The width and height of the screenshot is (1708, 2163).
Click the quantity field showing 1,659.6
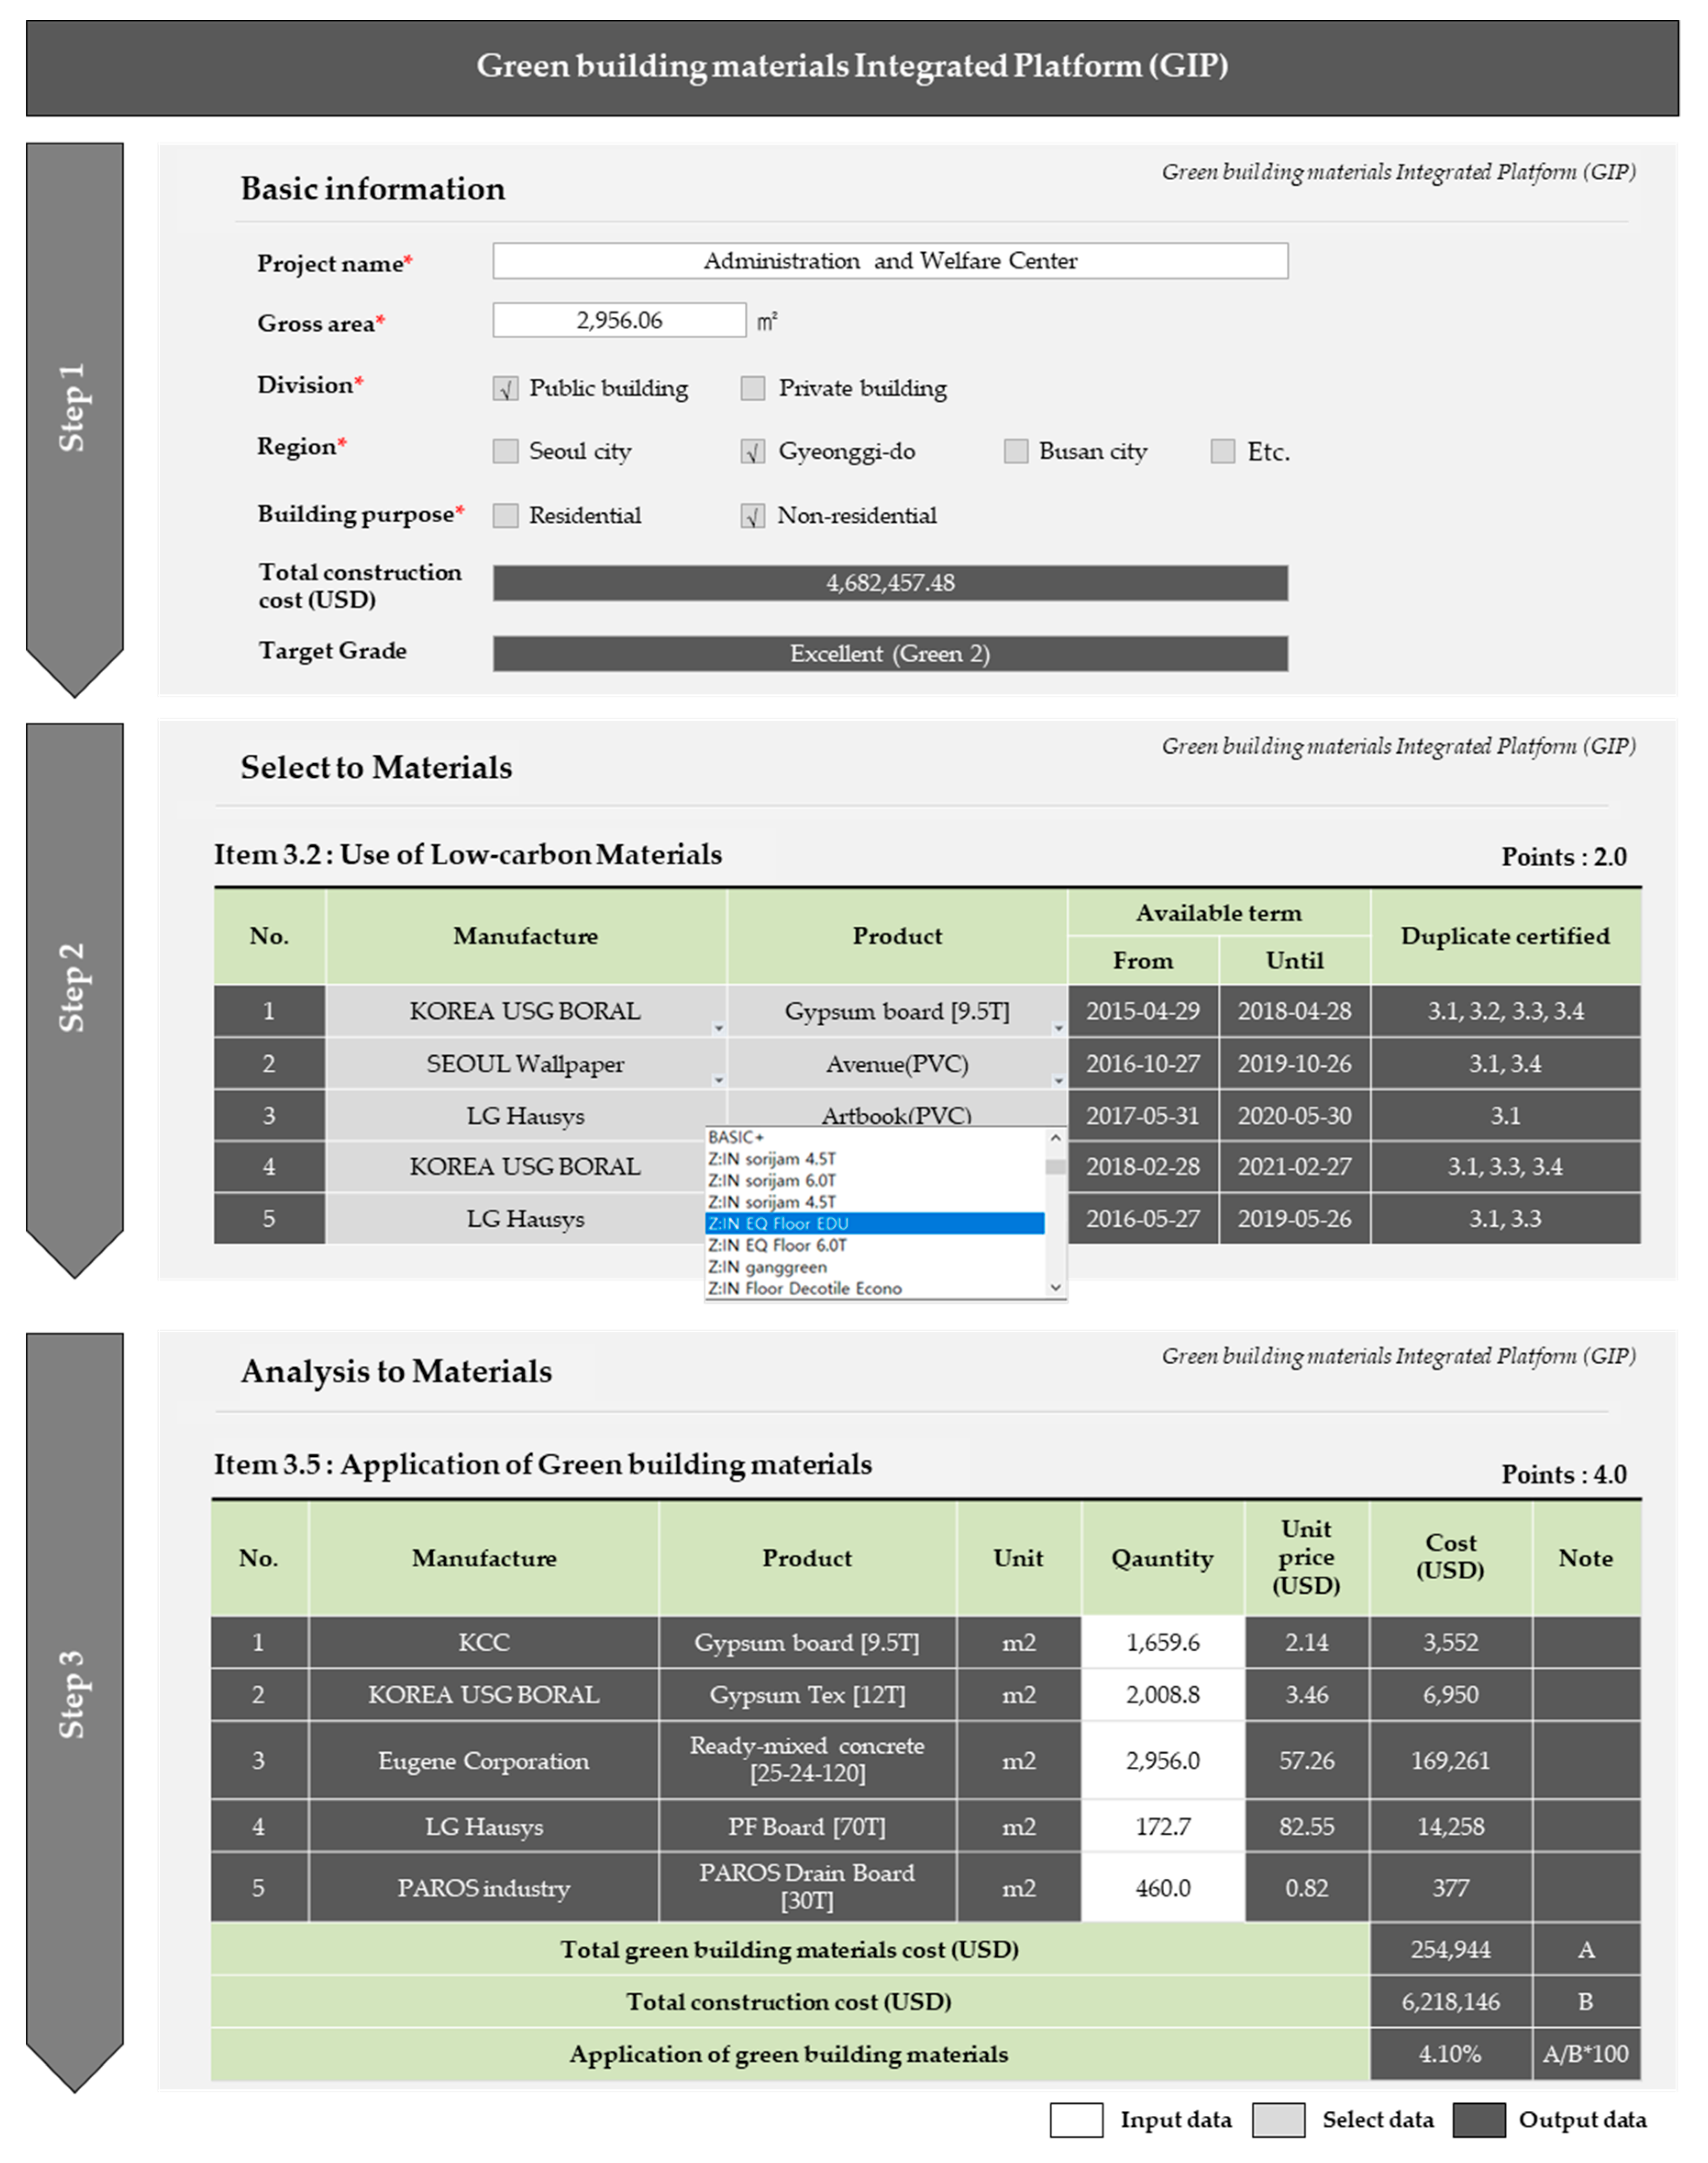click(x=1163, y=1642)
